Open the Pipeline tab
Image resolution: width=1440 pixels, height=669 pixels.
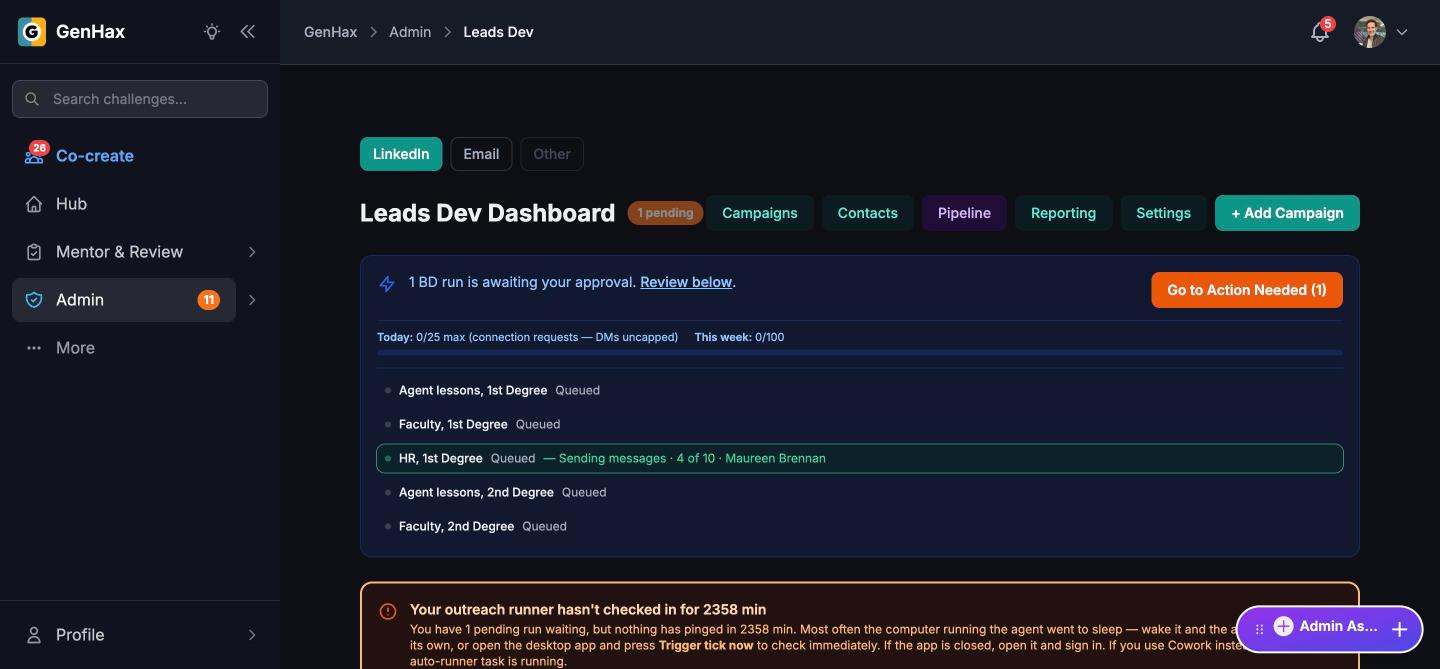[x=964, y=213]
